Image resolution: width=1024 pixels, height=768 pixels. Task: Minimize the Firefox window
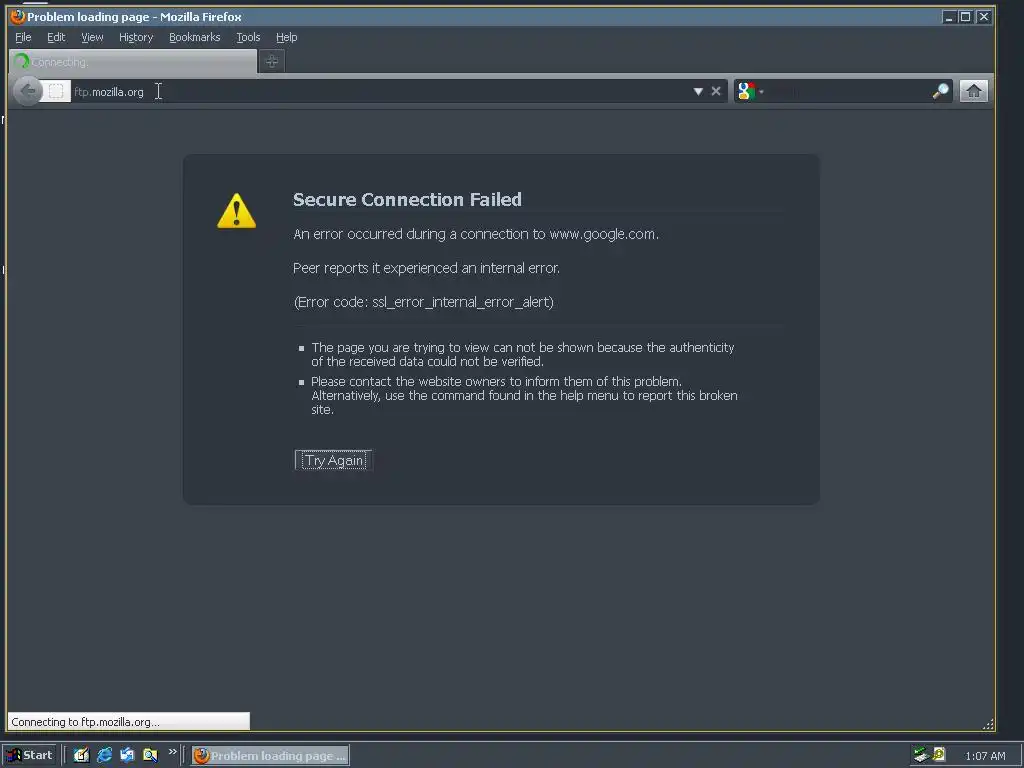(x=948, y=17)
